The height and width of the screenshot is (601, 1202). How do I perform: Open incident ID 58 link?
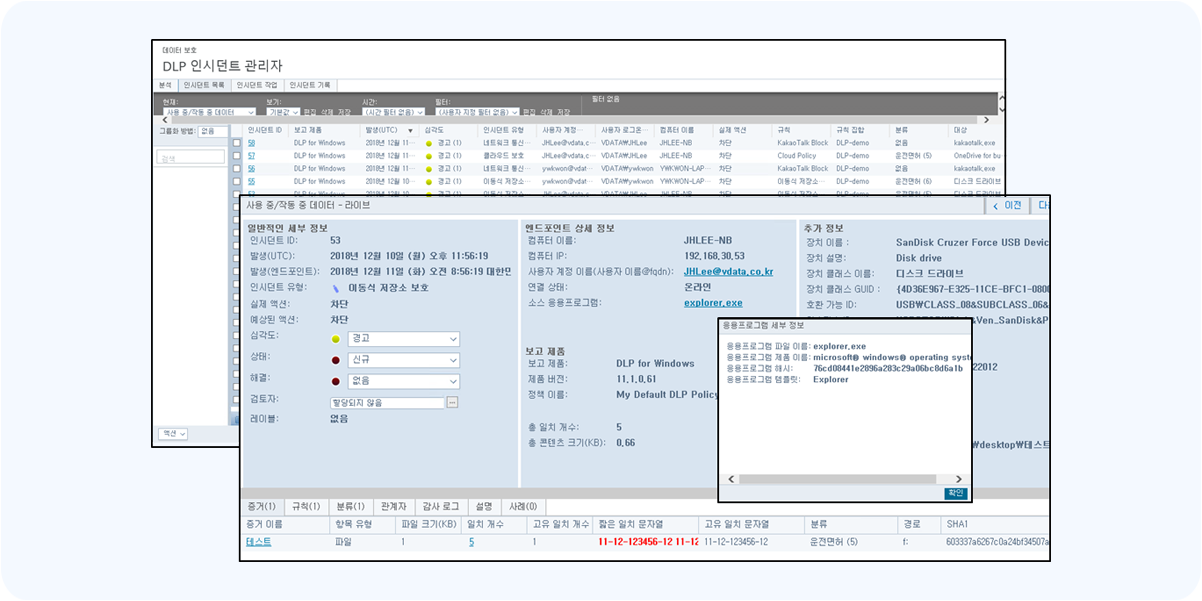pos(252,143)
